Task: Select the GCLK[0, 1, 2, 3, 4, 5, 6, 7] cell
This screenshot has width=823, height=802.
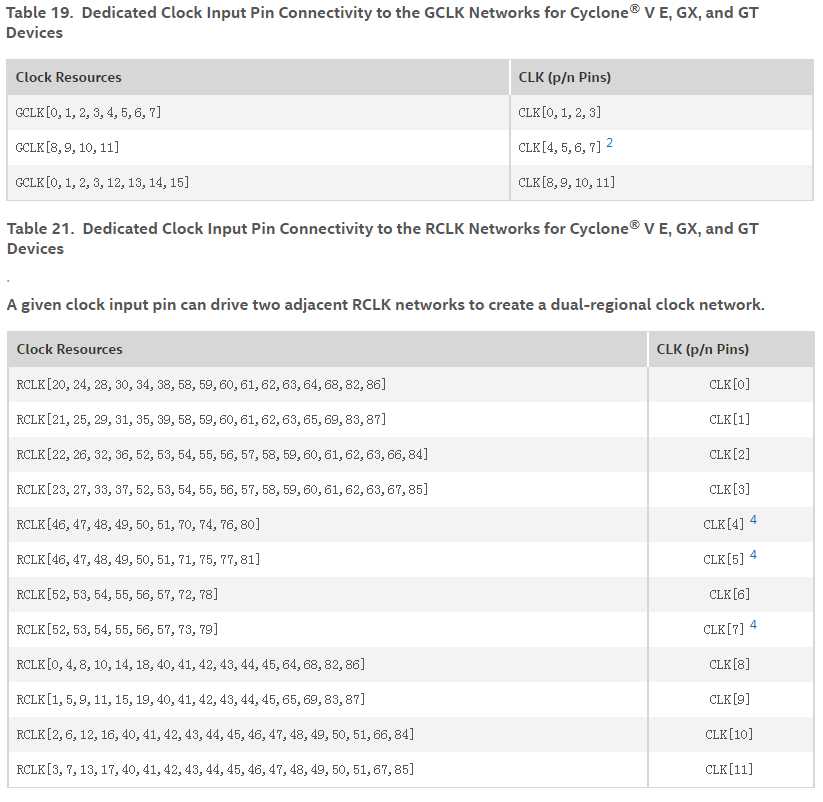Action: click(x=88, y=112)
